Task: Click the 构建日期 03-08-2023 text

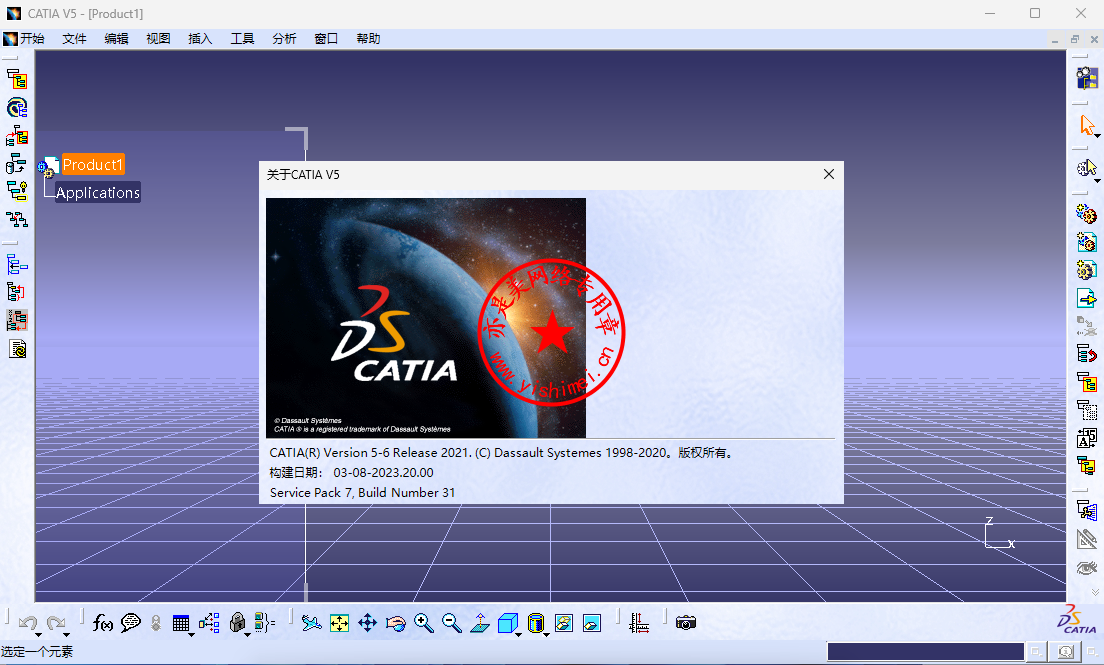Action: point(351,473)
